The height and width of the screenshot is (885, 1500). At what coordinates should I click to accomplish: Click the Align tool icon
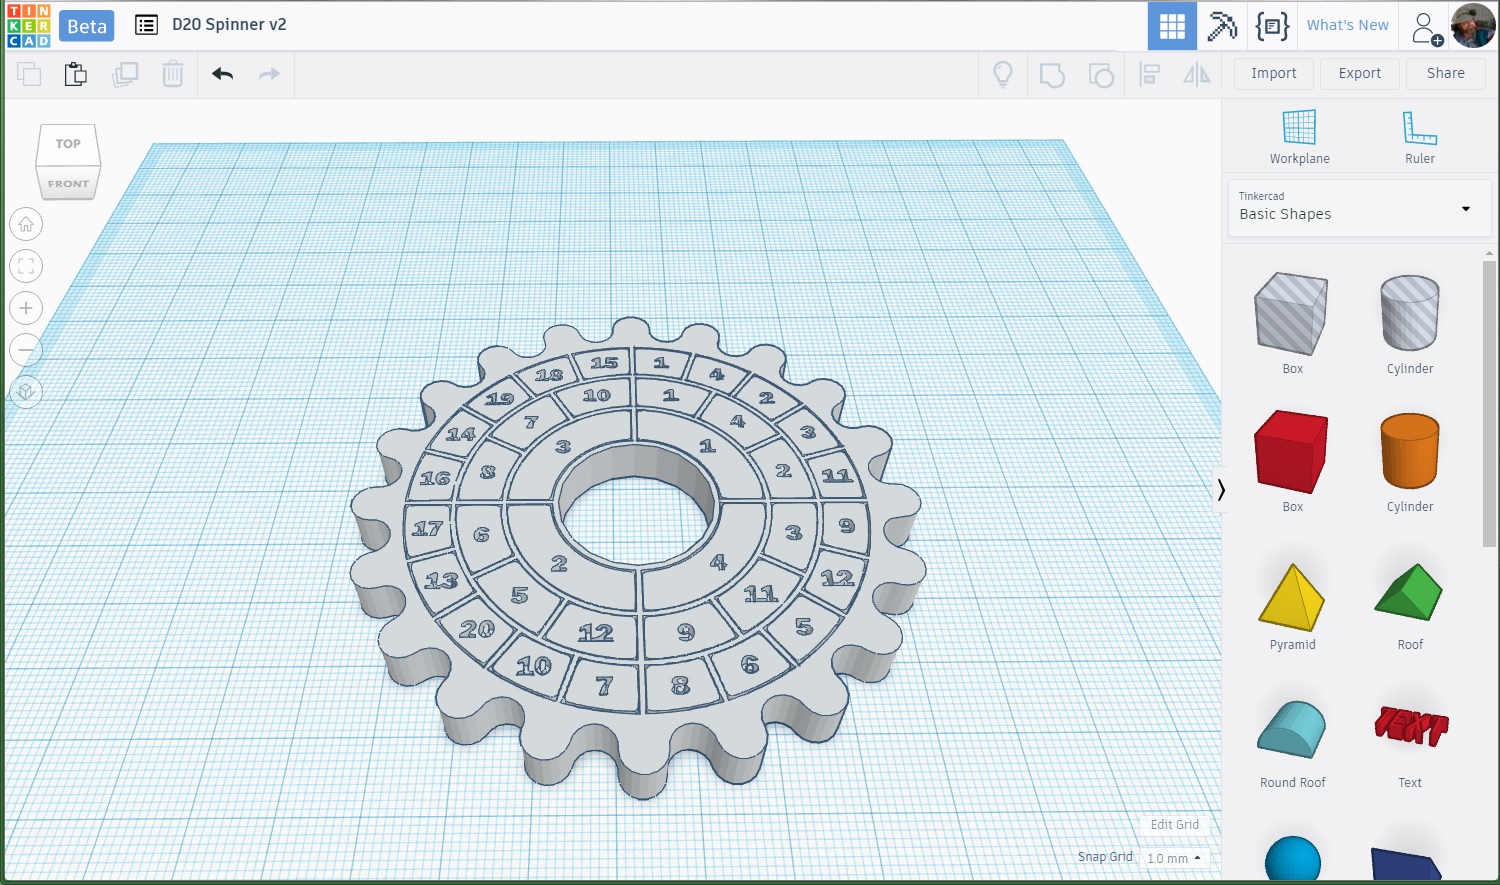coord(1150,74)
